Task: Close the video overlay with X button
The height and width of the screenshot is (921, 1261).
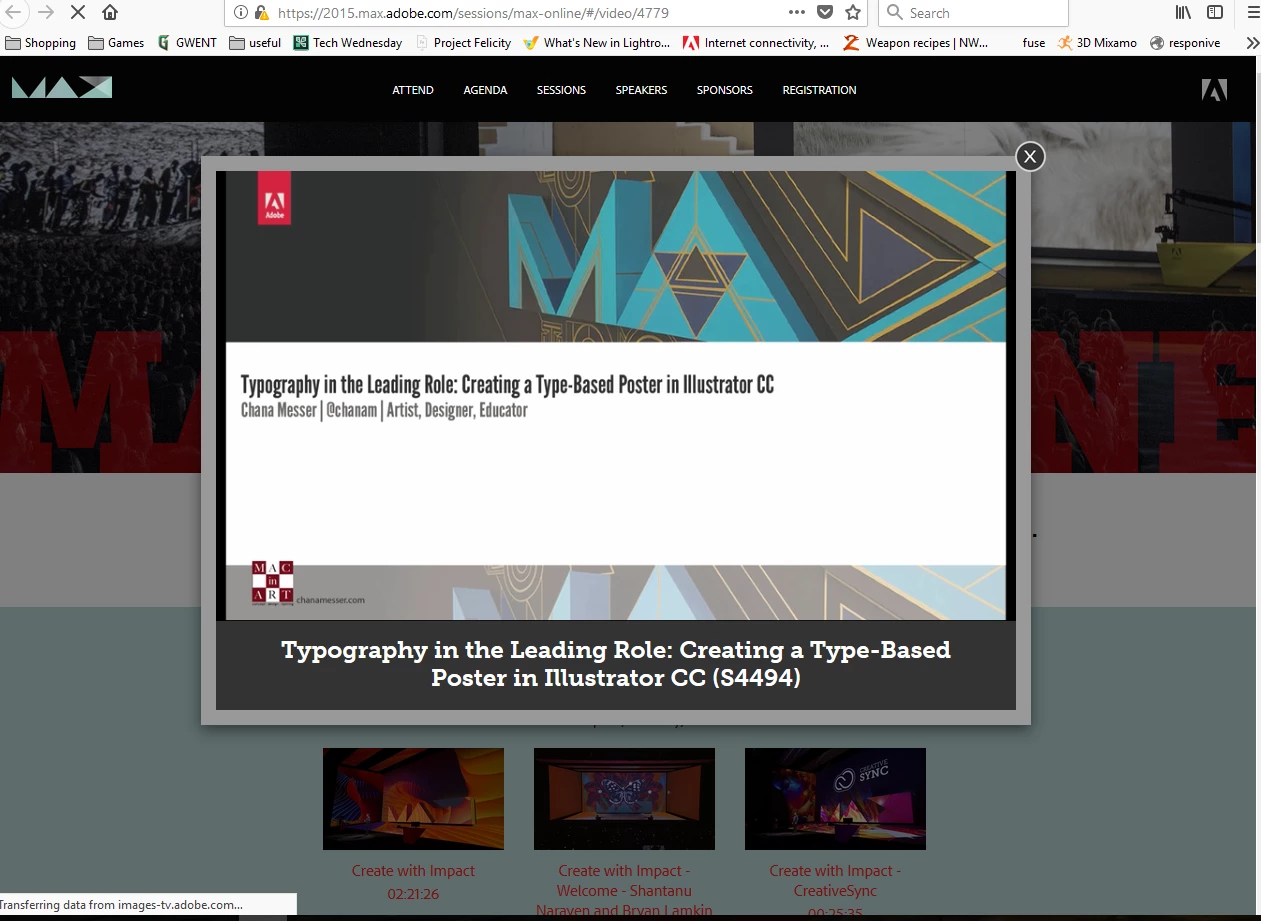Action: (1030, 156)
